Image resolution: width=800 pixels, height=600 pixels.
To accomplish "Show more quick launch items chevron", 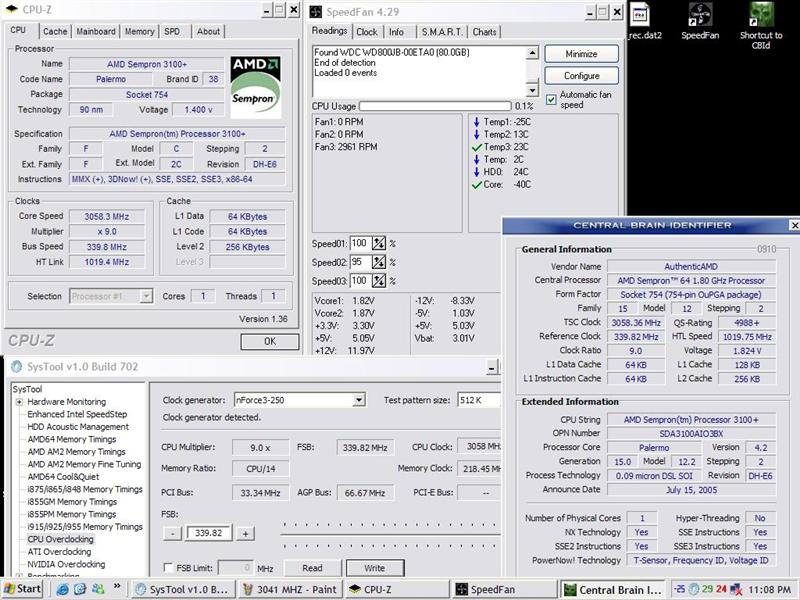I will click(x=117, y=586).
